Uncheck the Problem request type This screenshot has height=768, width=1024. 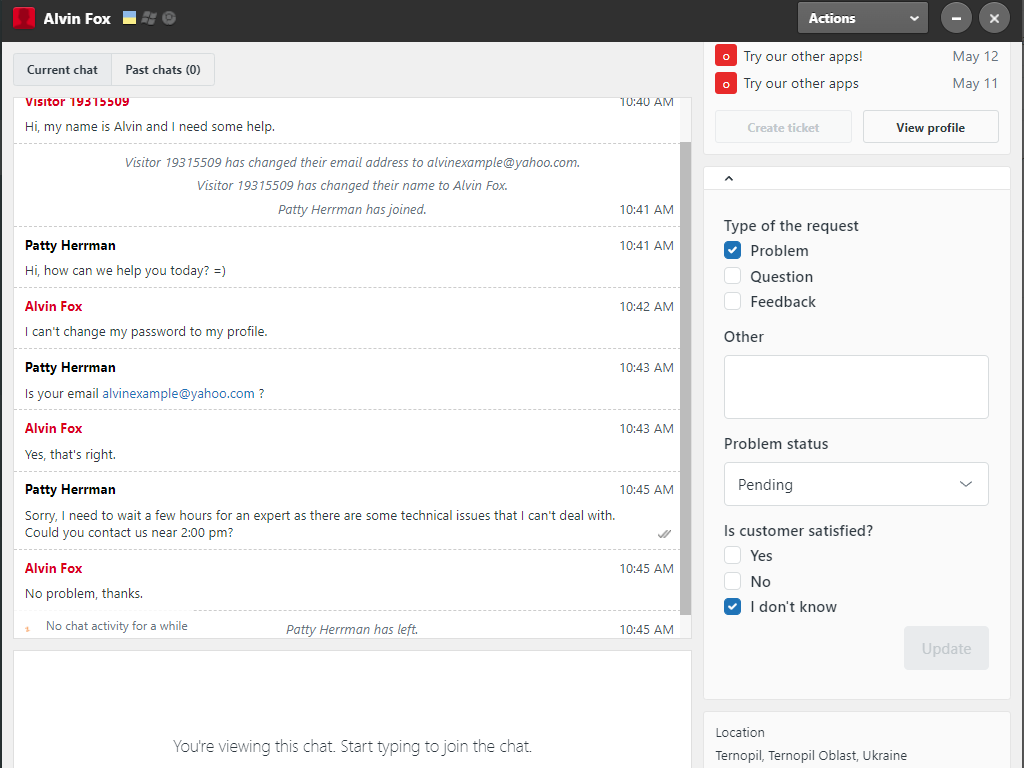733,251
